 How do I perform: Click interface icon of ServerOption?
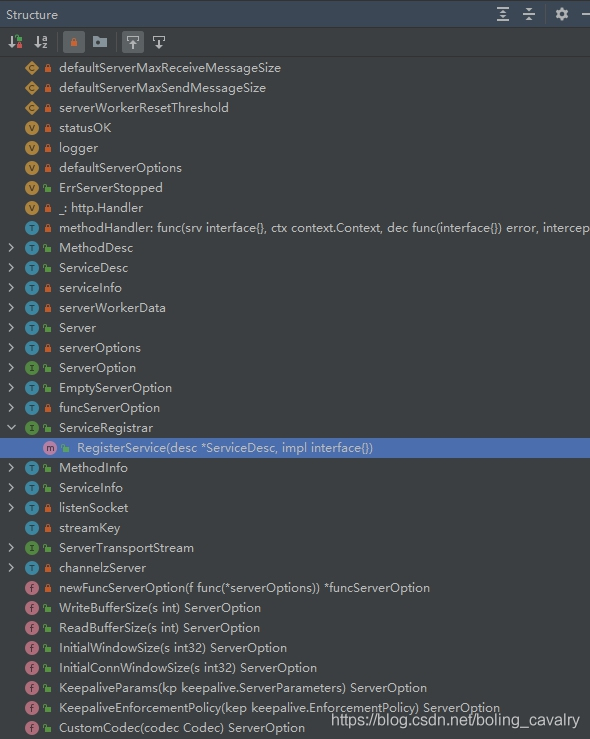32,368
